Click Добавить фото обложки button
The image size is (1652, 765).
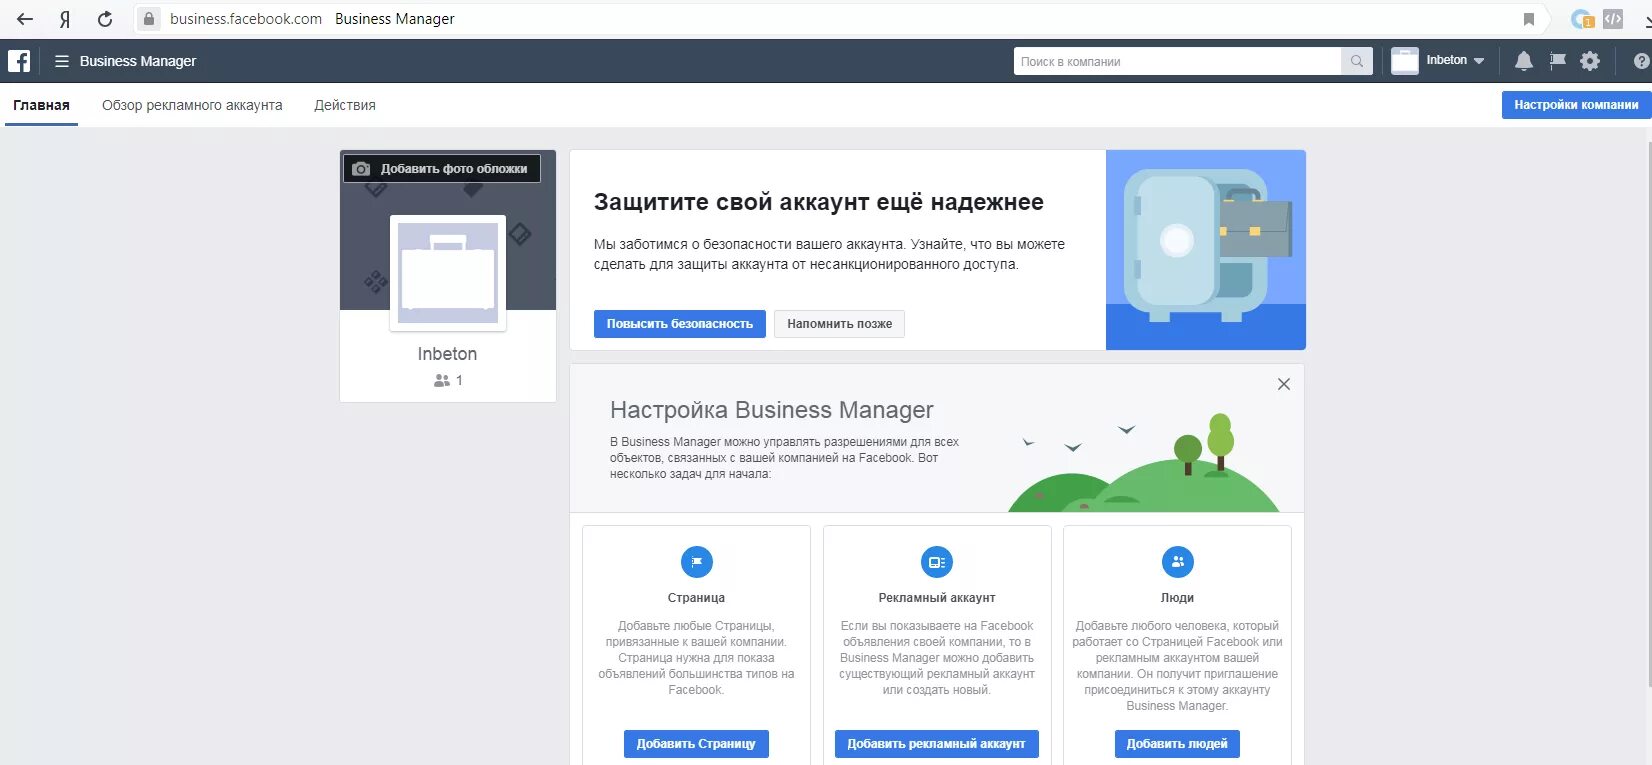point(442,169)
